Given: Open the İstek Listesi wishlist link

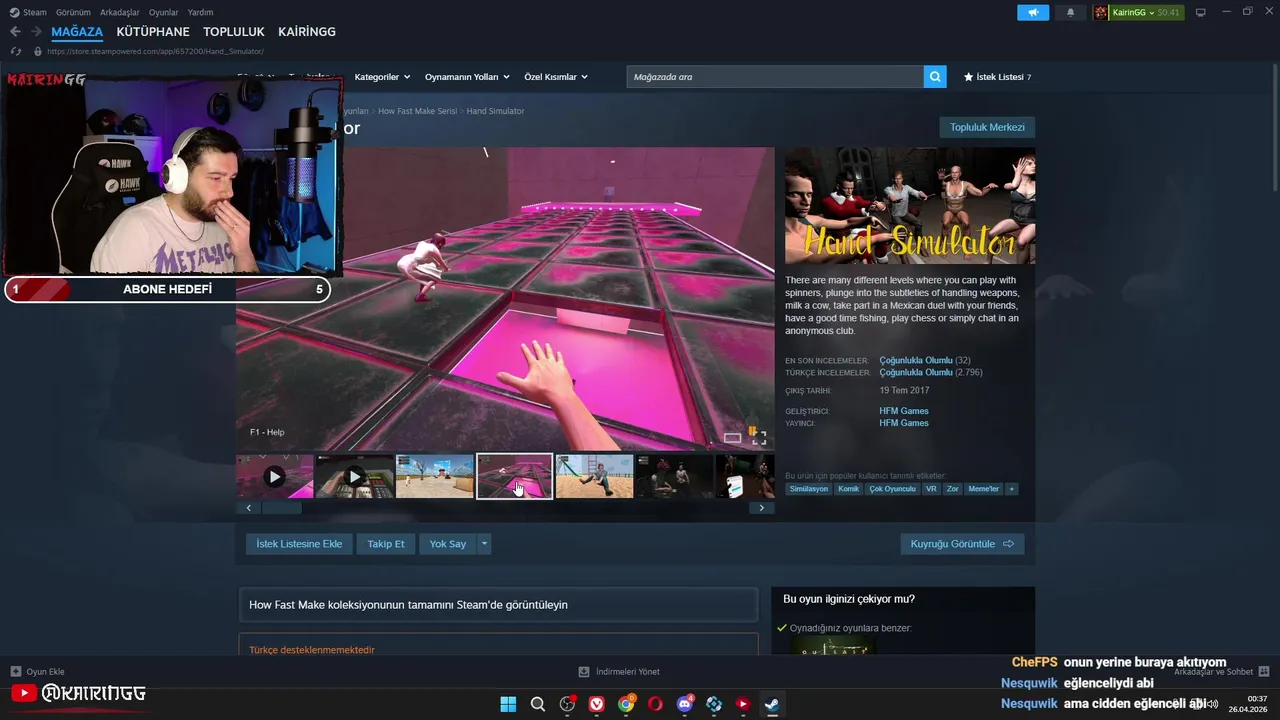Looking at the screenshot, I should (x=997, y=77).
